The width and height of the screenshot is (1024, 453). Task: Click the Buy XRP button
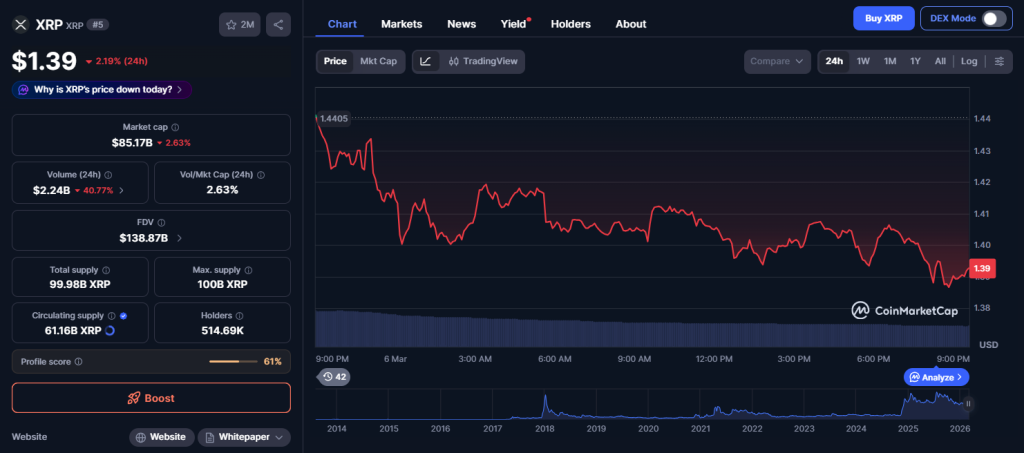pyautogui.click(x=883, y=19)
